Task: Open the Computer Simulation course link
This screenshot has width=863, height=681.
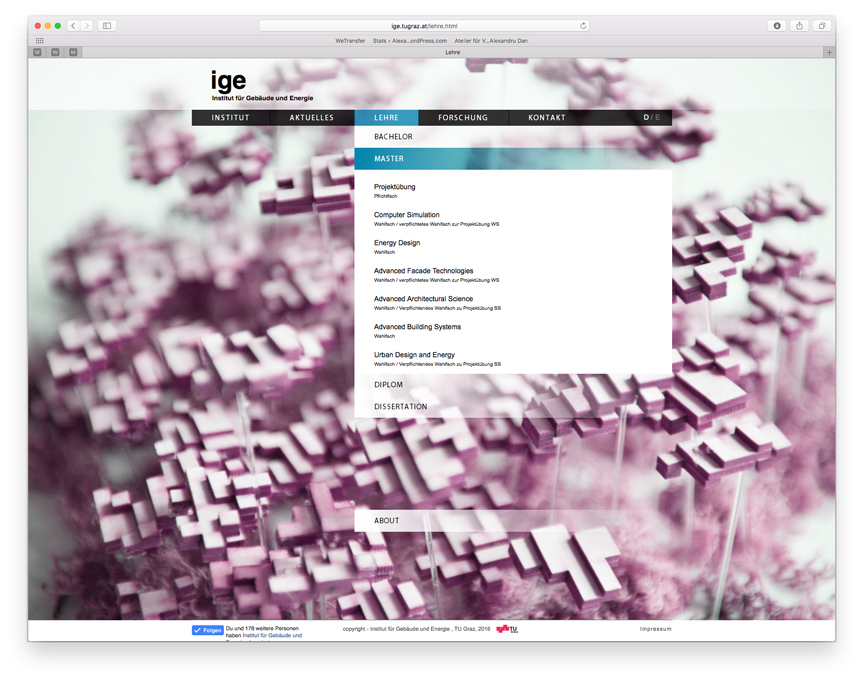Action: coord(407,215)
